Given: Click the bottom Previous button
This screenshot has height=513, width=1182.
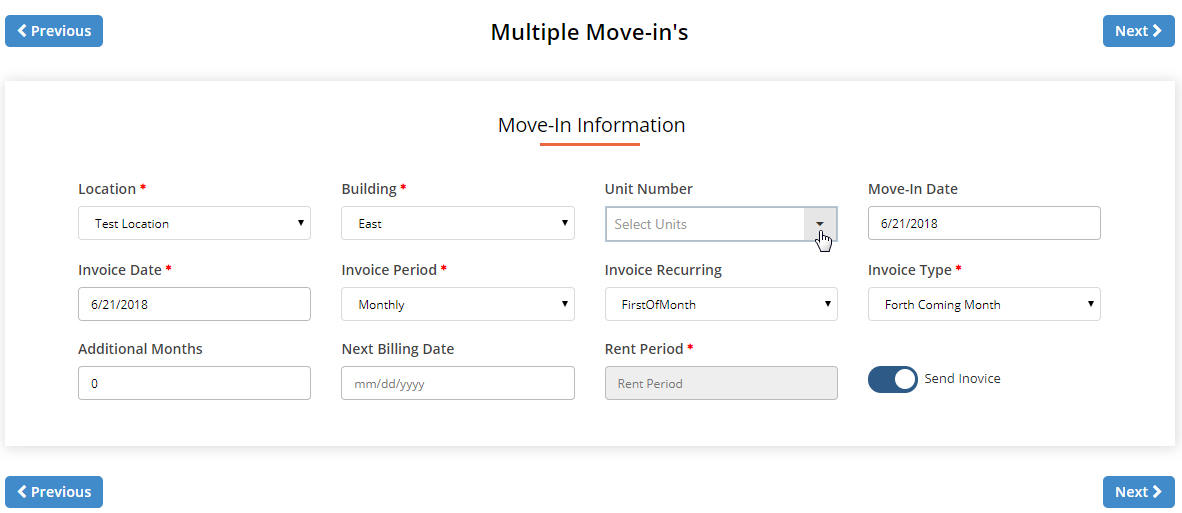Looking at the screenshot, I should click(54, 492).
